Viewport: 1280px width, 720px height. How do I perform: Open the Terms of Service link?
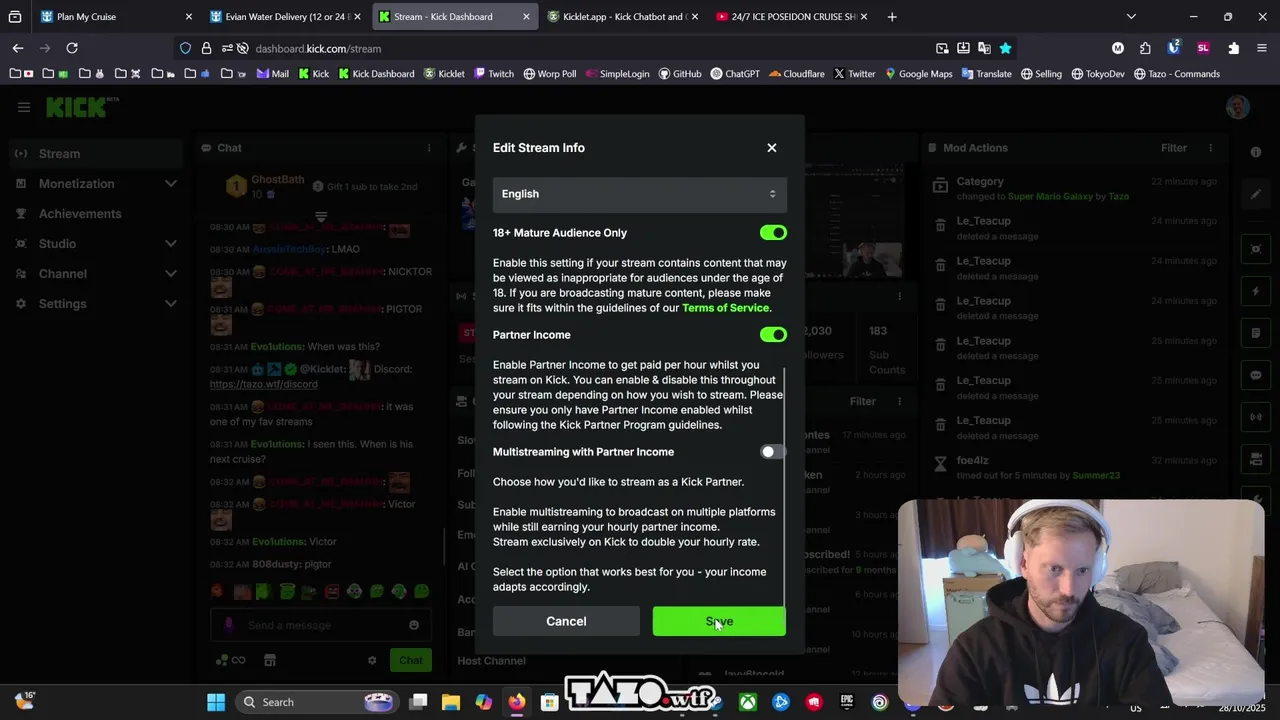click(725, 308)
